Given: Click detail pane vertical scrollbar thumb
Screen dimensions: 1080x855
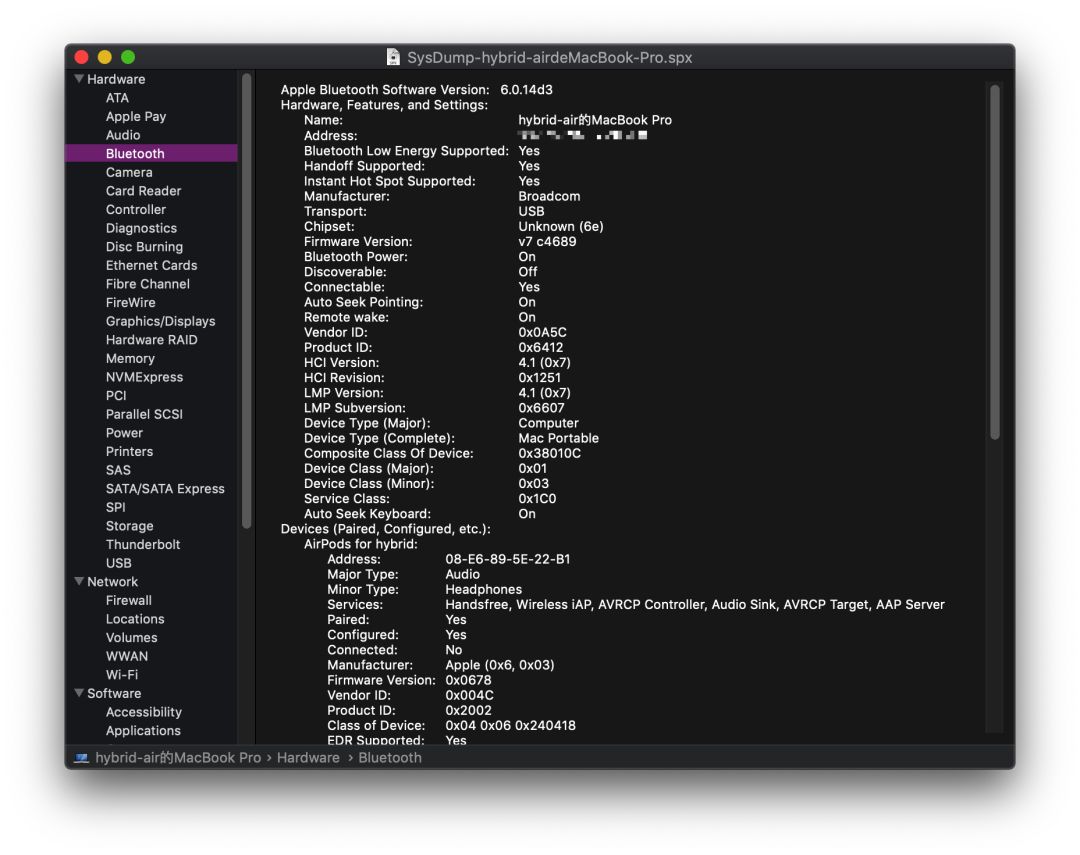Looking at the screenshot, I should tap(994, 262).
